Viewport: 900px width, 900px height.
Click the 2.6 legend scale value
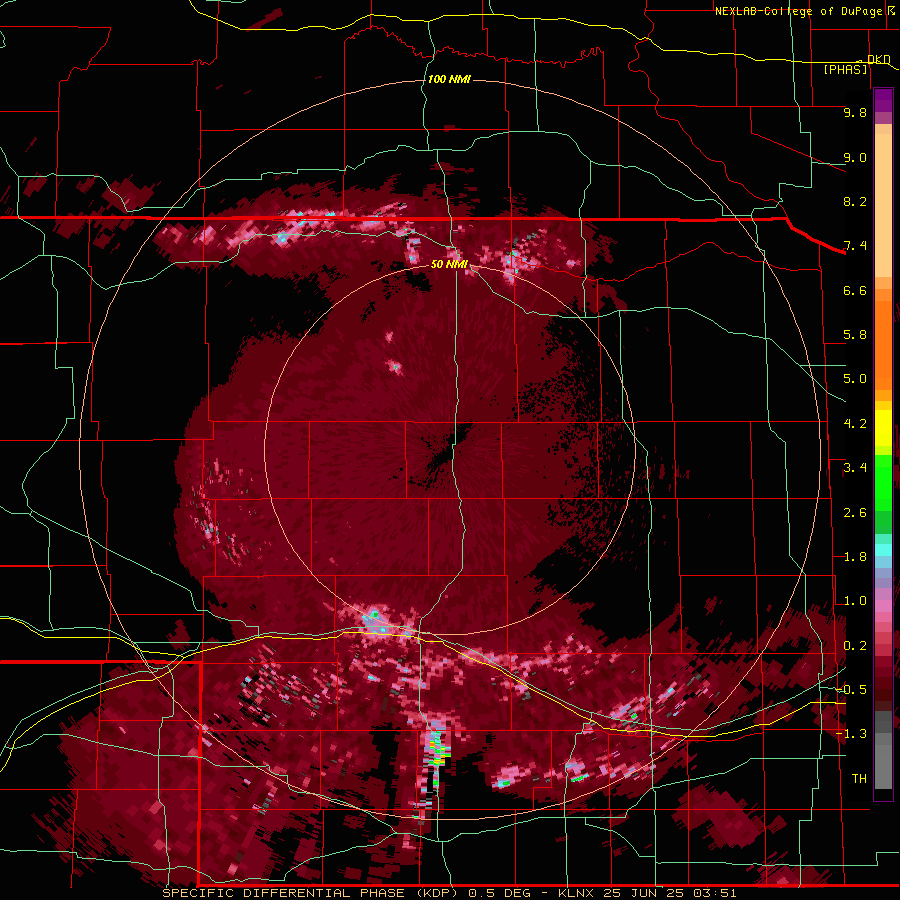click(x=855, y=513)
